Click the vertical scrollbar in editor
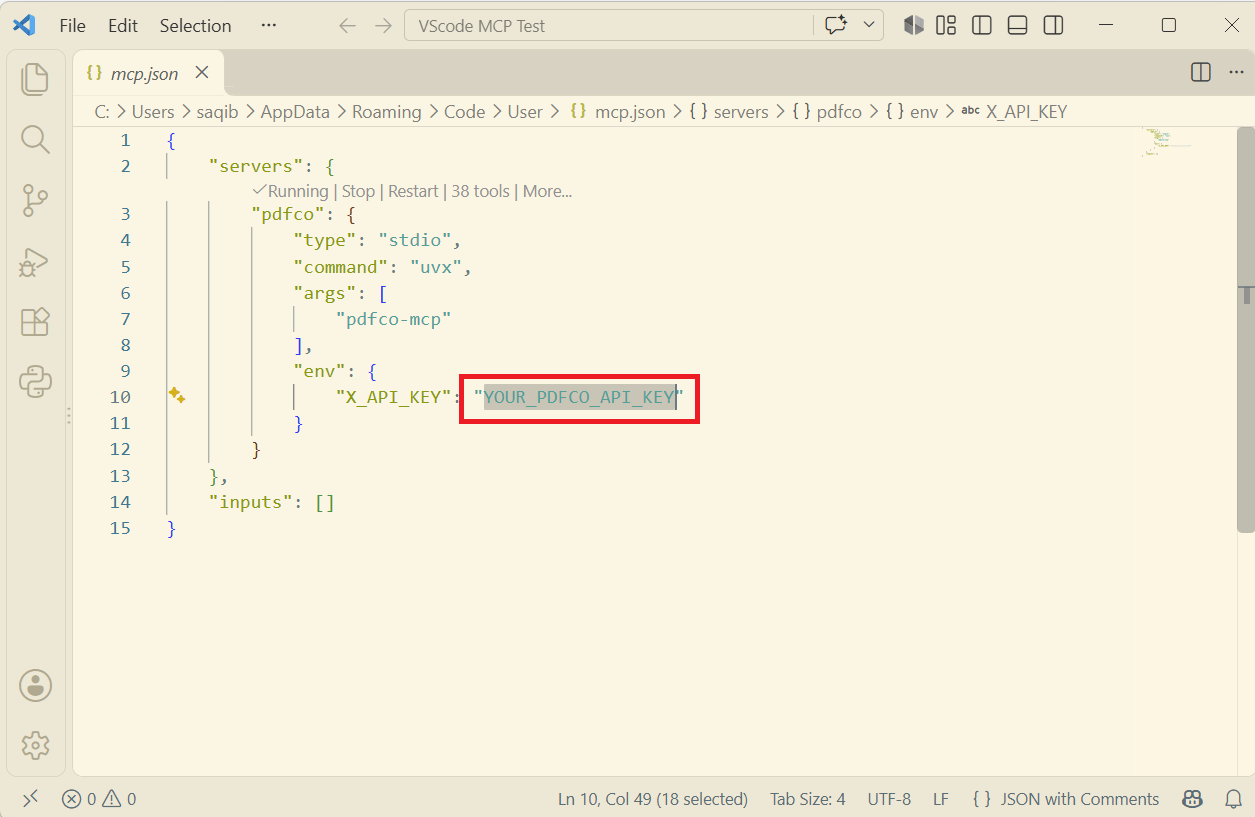1255x817 pixels. coord(1246,330)
